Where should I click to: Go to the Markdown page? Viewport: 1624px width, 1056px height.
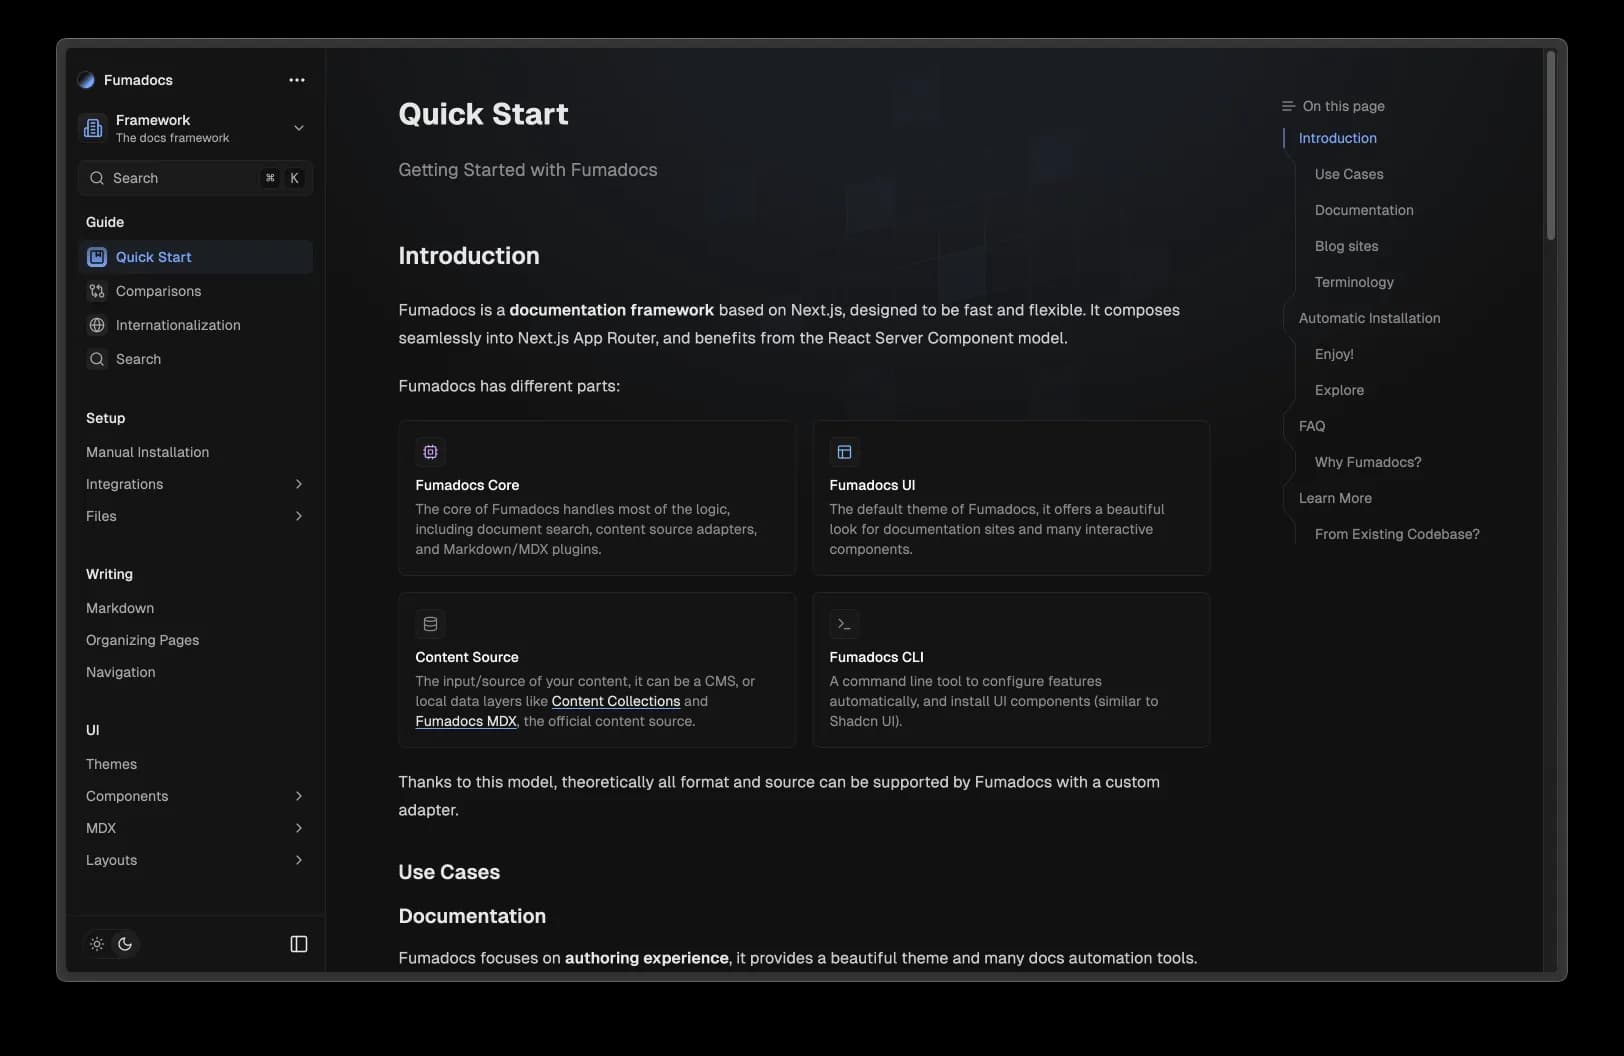tap(120, 608)
